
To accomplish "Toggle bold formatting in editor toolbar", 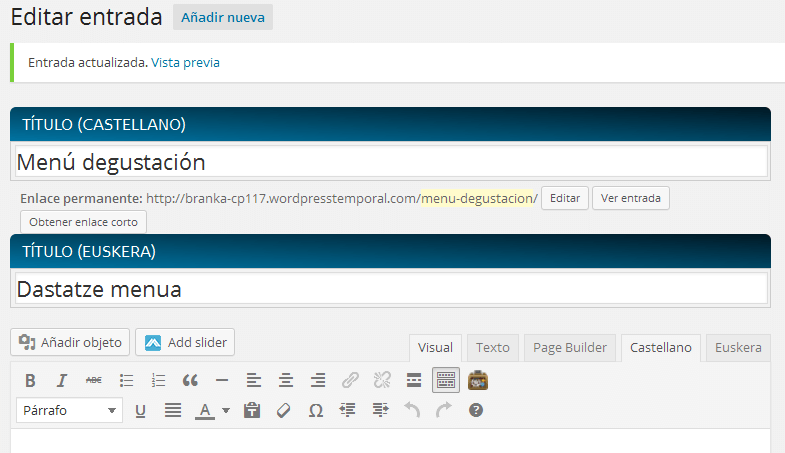I will tap(30, 381).
